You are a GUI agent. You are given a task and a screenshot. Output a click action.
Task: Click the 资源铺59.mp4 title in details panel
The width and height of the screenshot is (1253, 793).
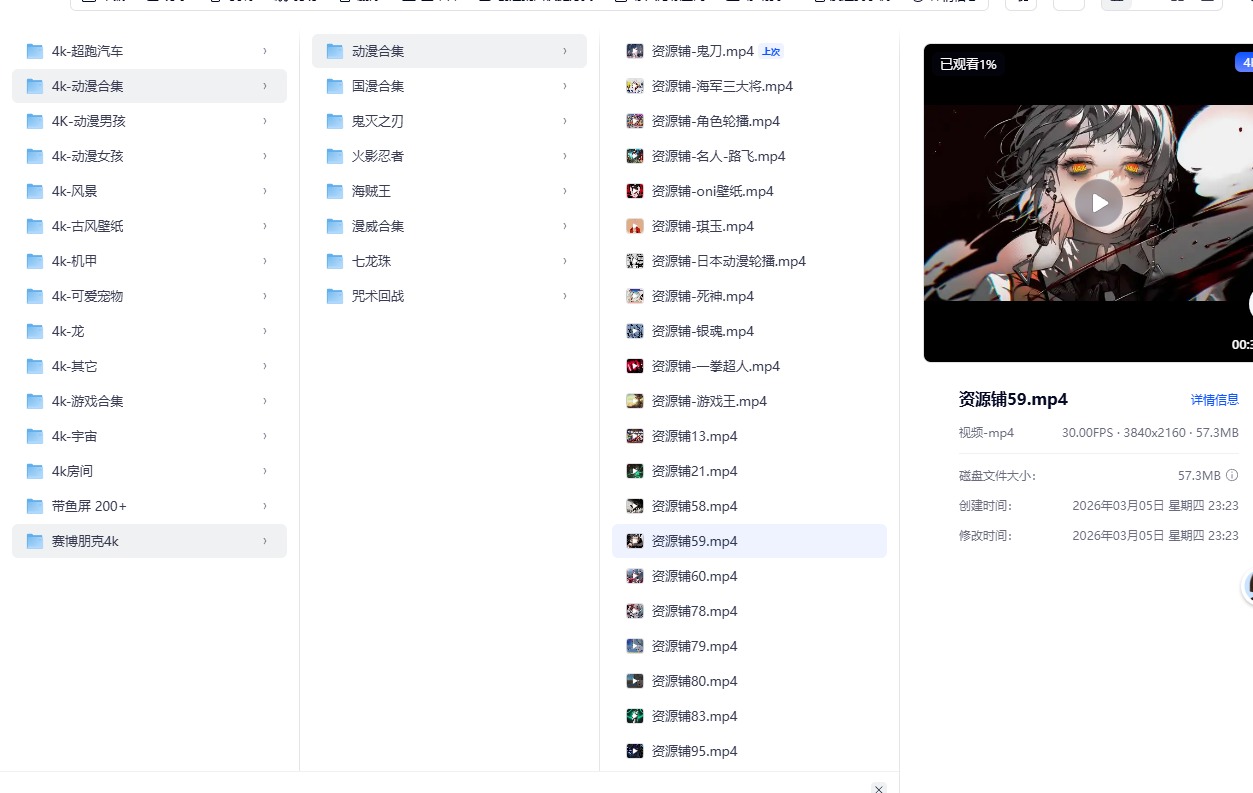(x=1013, y=400)
